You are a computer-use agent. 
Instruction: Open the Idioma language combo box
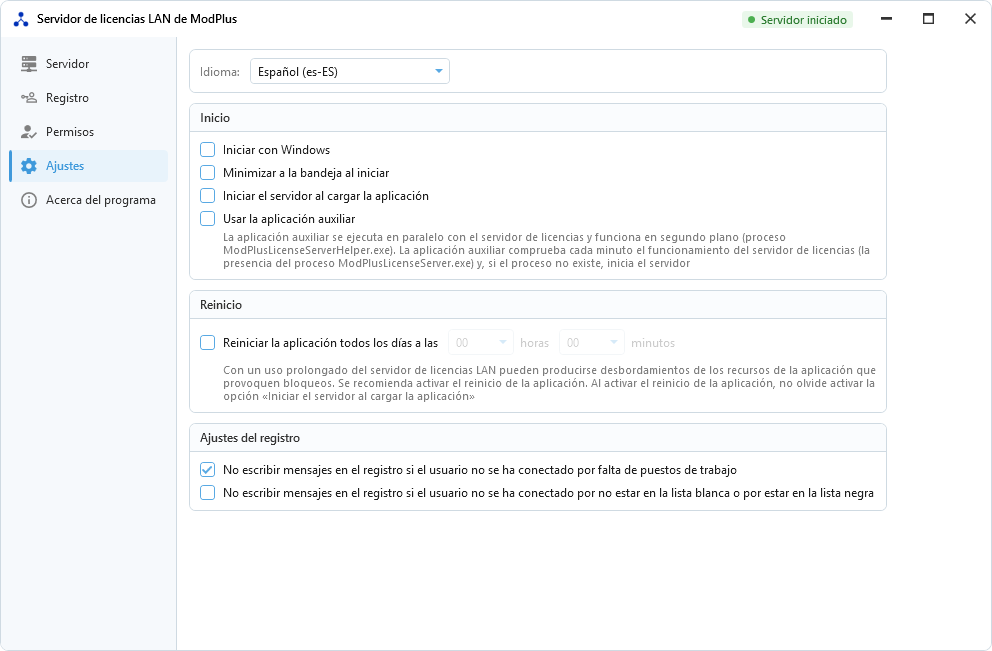[350, 71]
